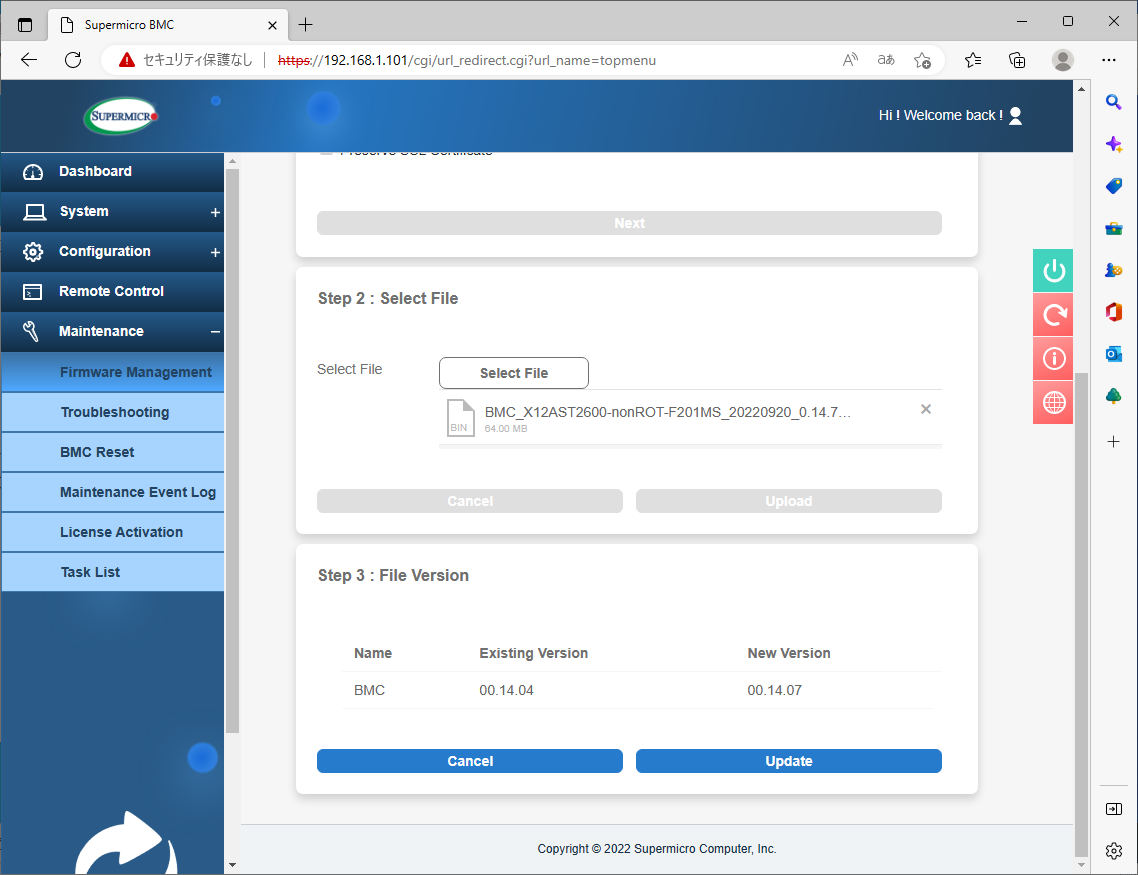Remove the selected BMC firmware file
This screenshot has width=1138, height=875.
[x=925, y=409]
